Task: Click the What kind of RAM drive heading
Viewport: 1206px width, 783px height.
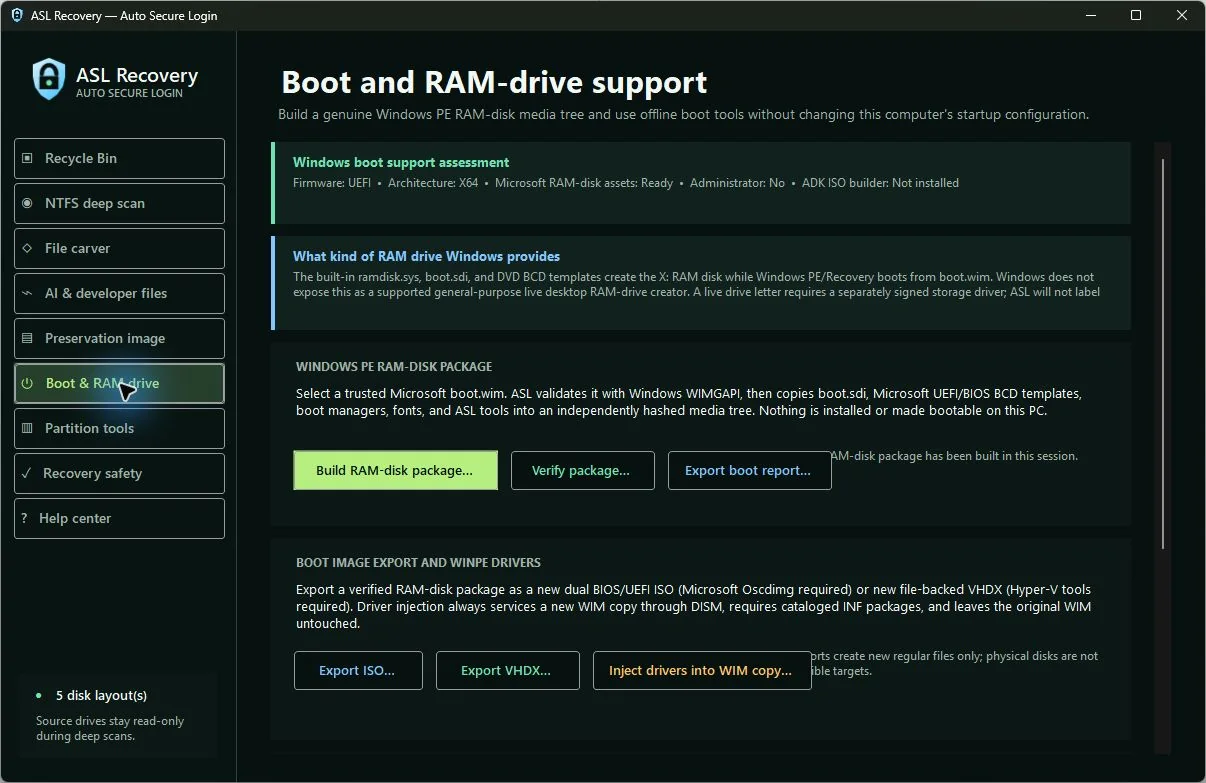Action: click(x=426, y=256)
